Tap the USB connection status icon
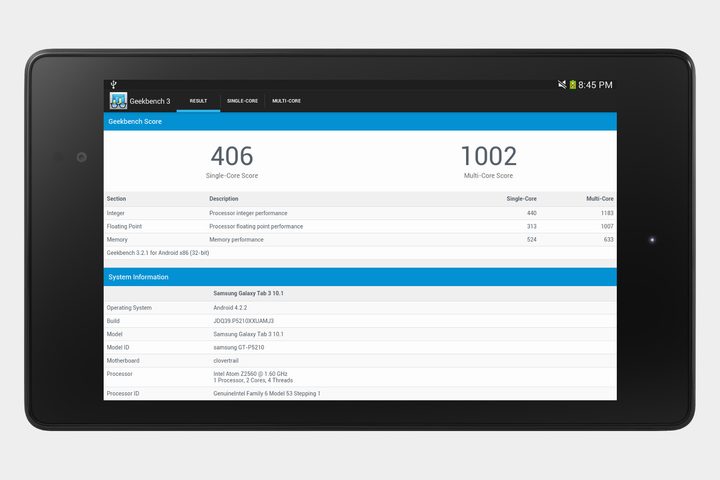This screenshot has height=480, width=720. [113, 85]
